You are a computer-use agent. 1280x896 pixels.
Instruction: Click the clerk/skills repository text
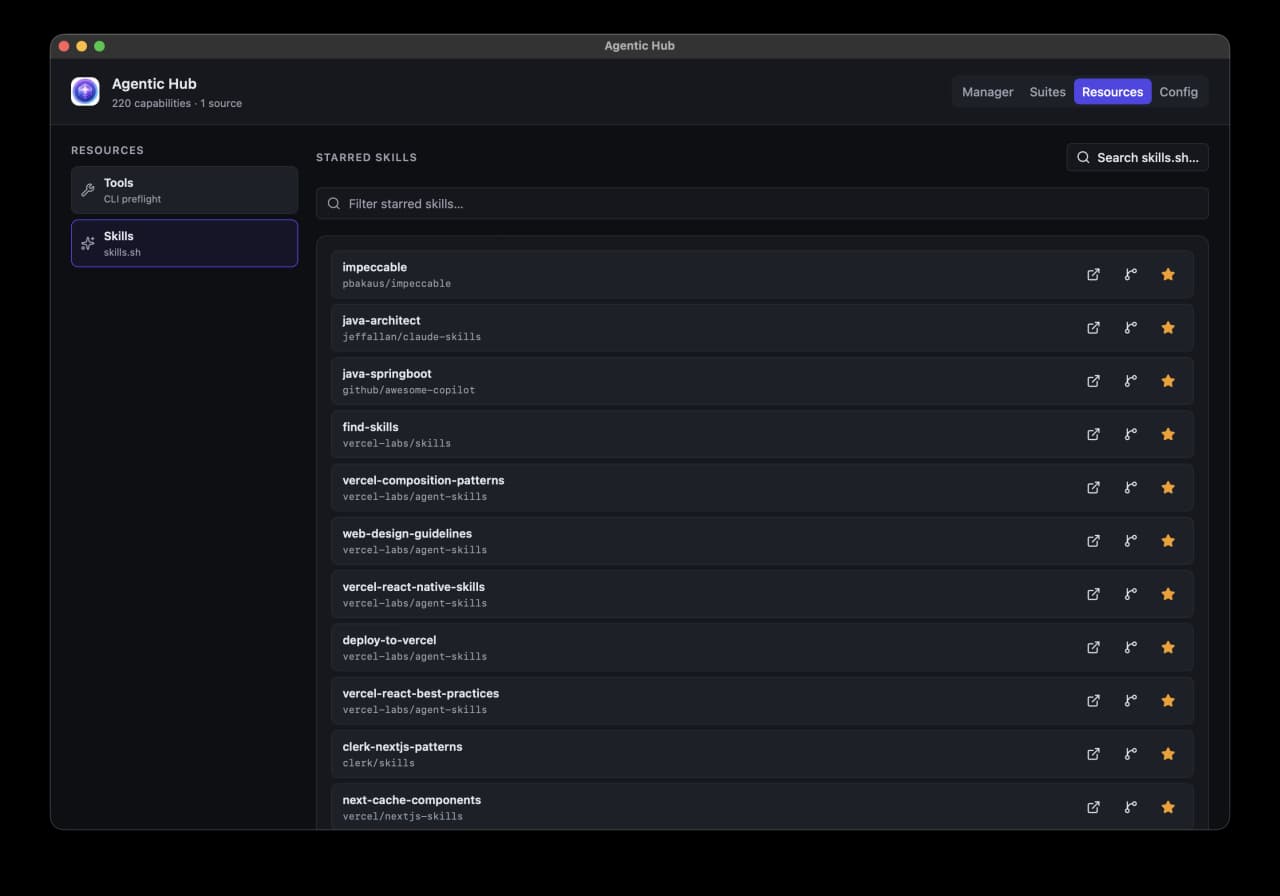379,763
